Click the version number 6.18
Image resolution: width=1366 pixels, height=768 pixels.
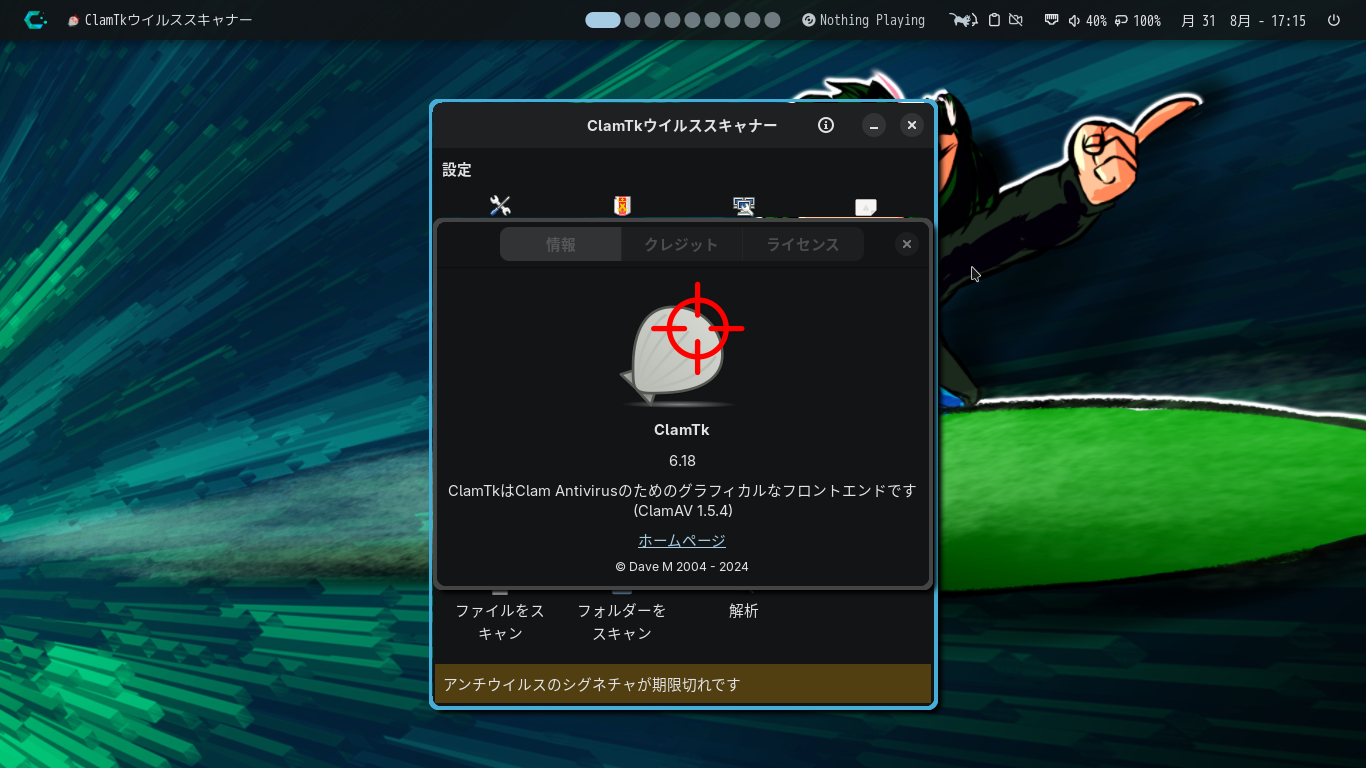pos(682,461)
